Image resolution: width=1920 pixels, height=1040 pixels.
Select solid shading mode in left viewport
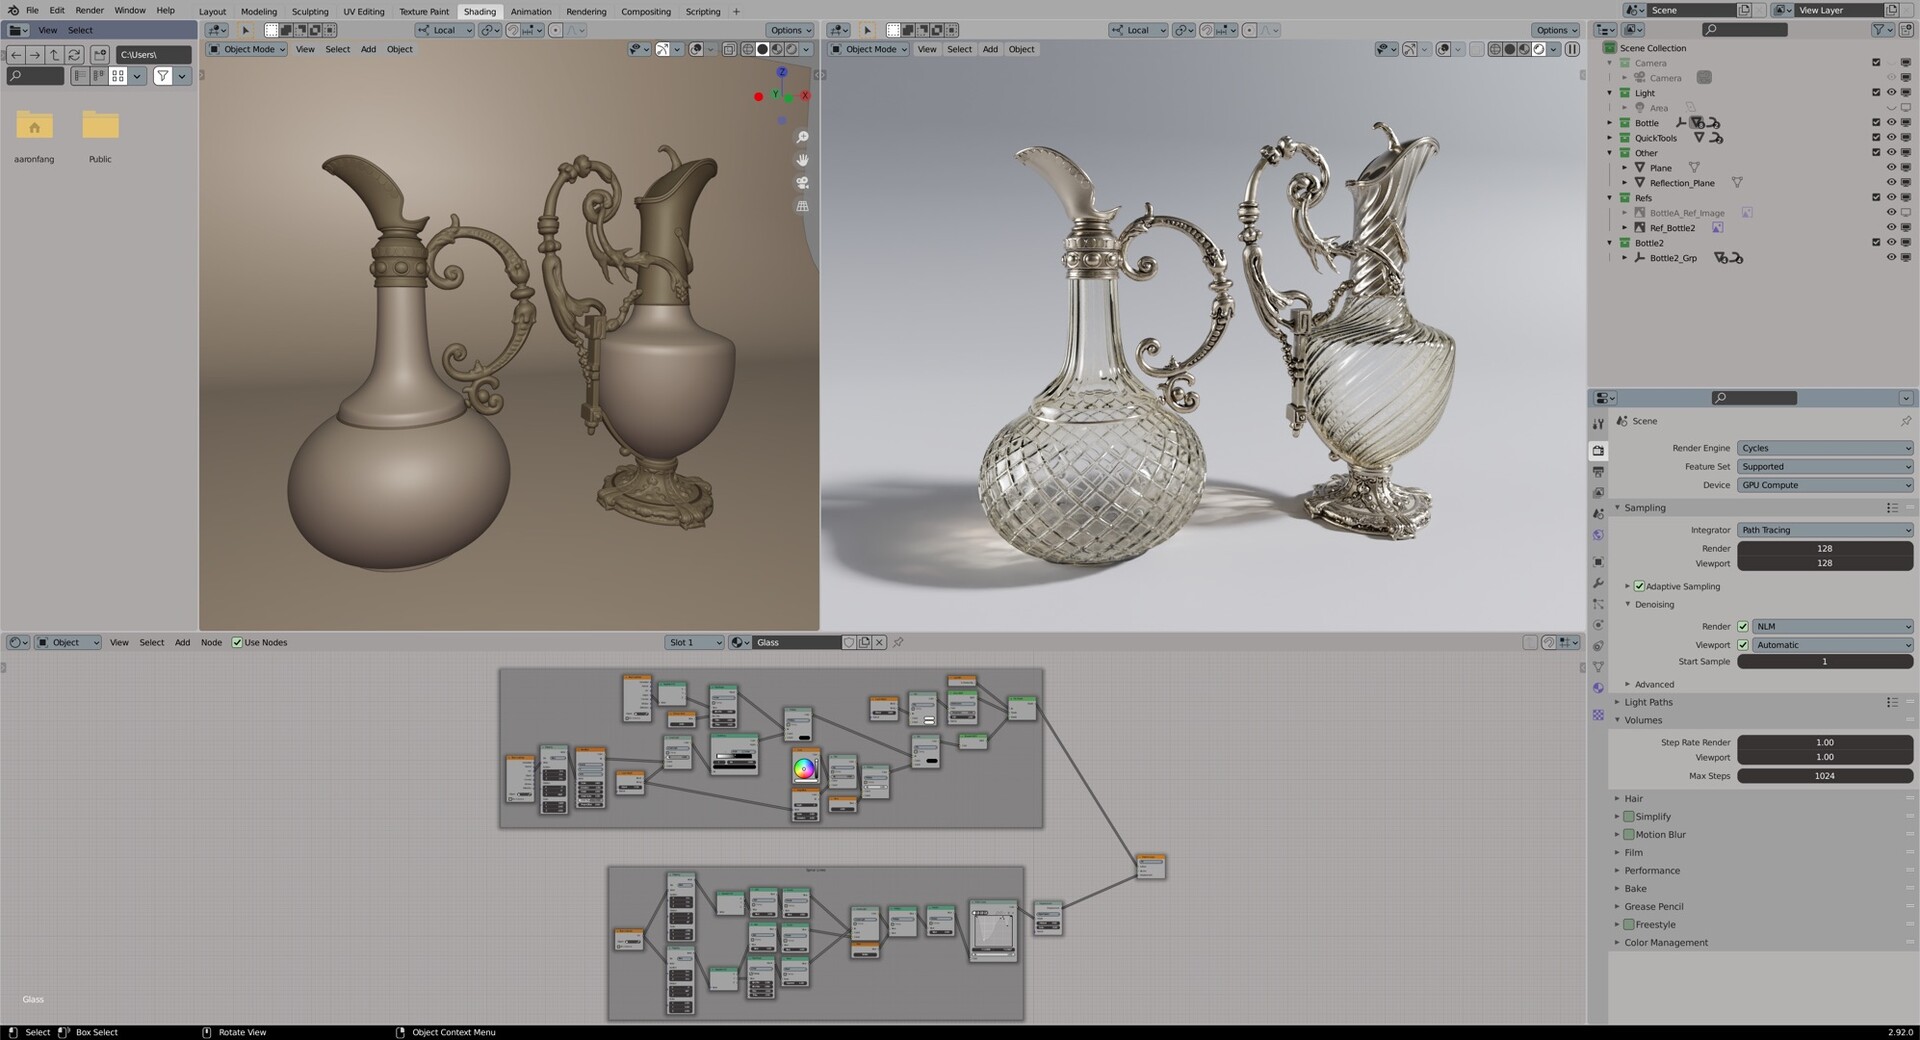tap(762, 49)
